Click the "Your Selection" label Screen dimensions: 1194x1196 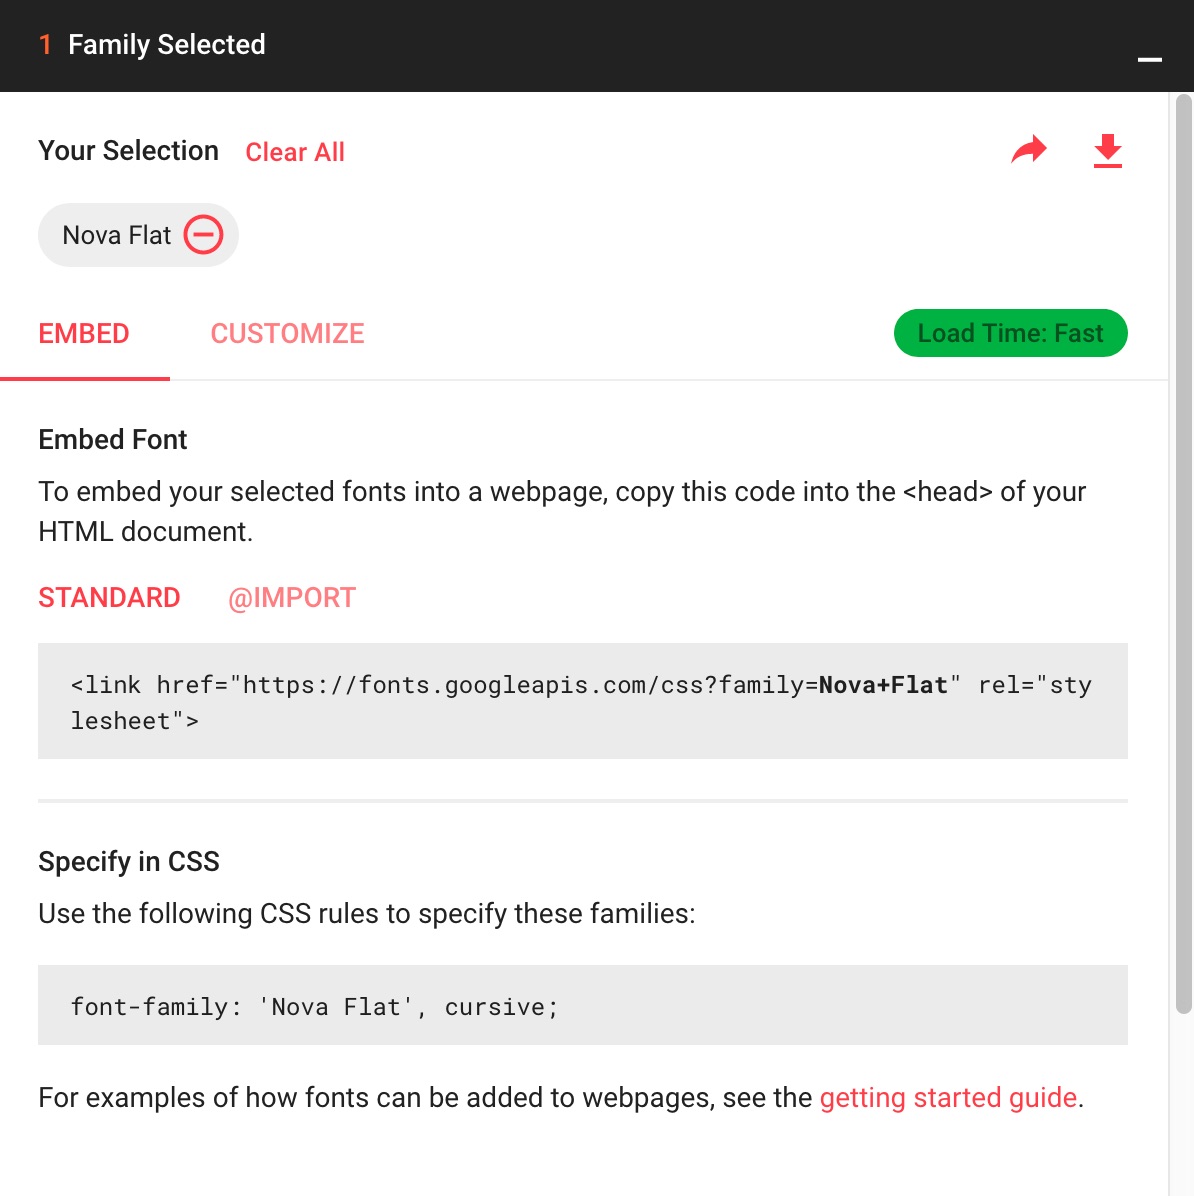pos(128,151)
